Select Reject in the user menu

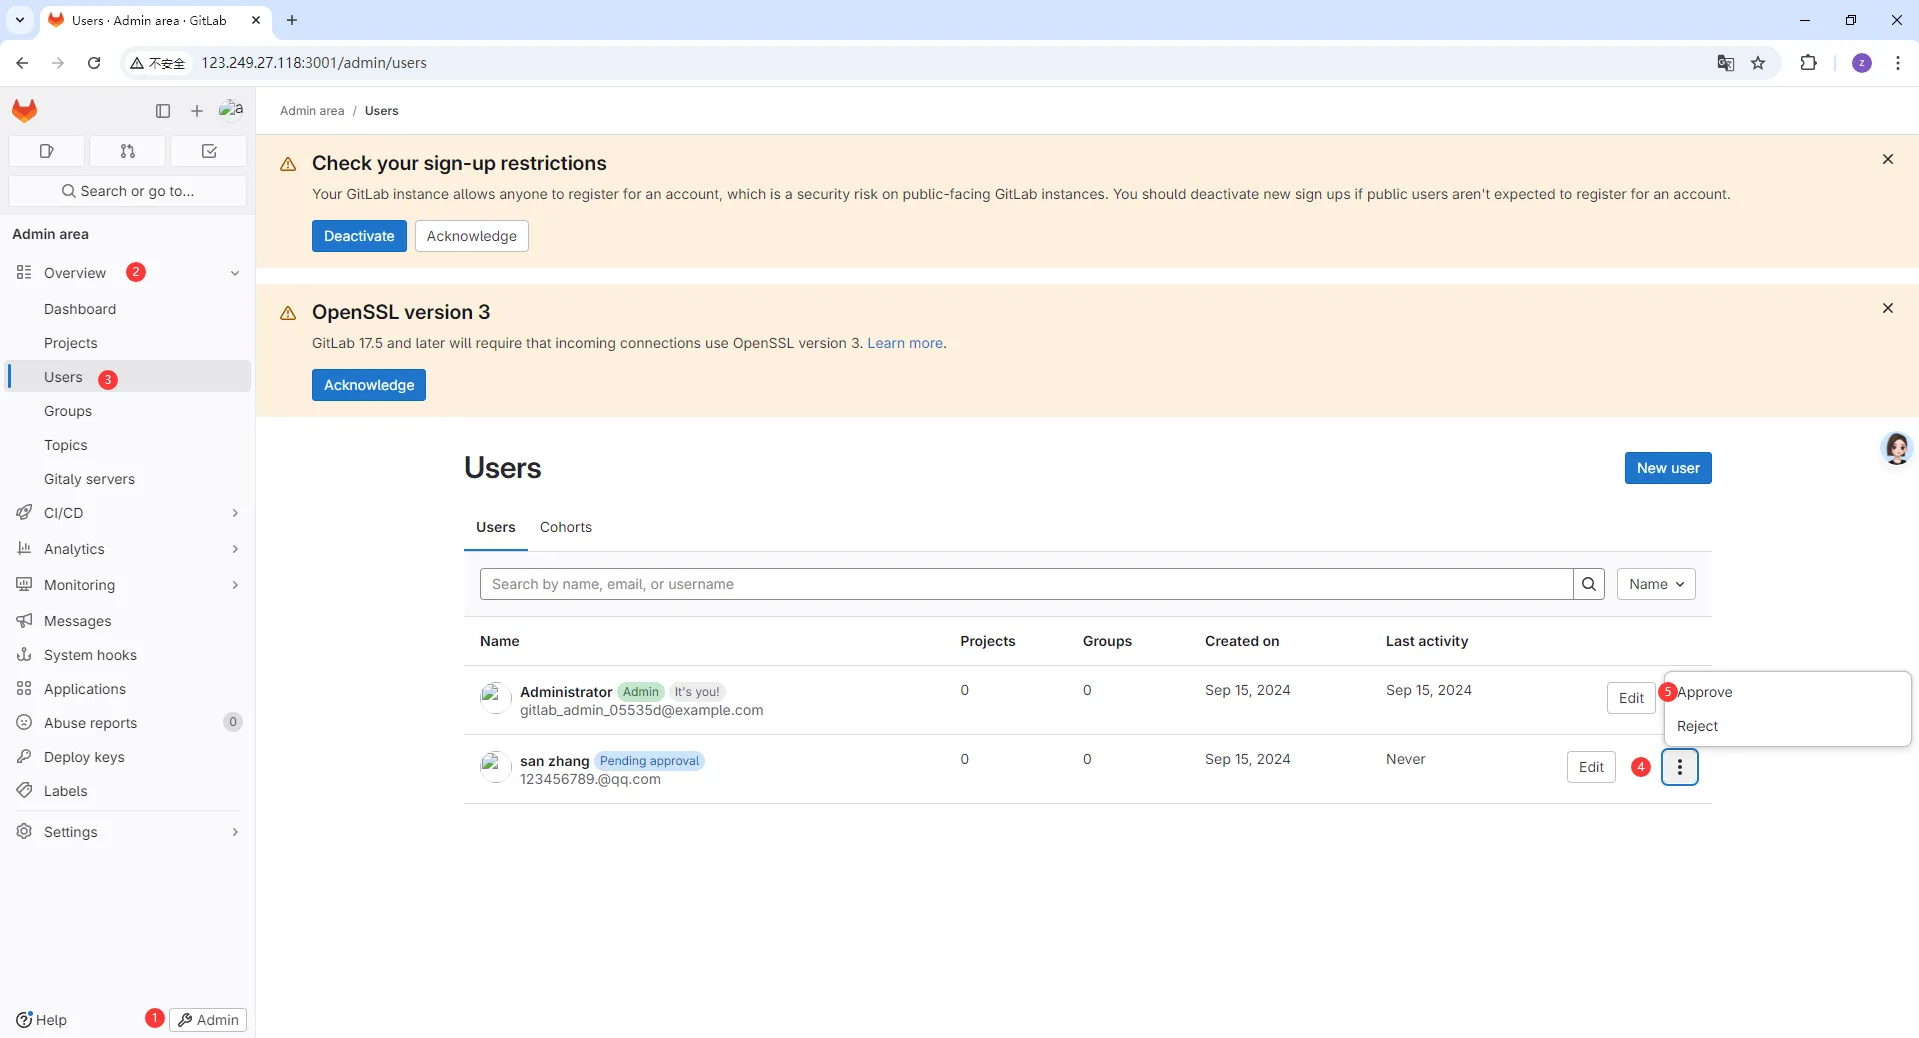1697,726
